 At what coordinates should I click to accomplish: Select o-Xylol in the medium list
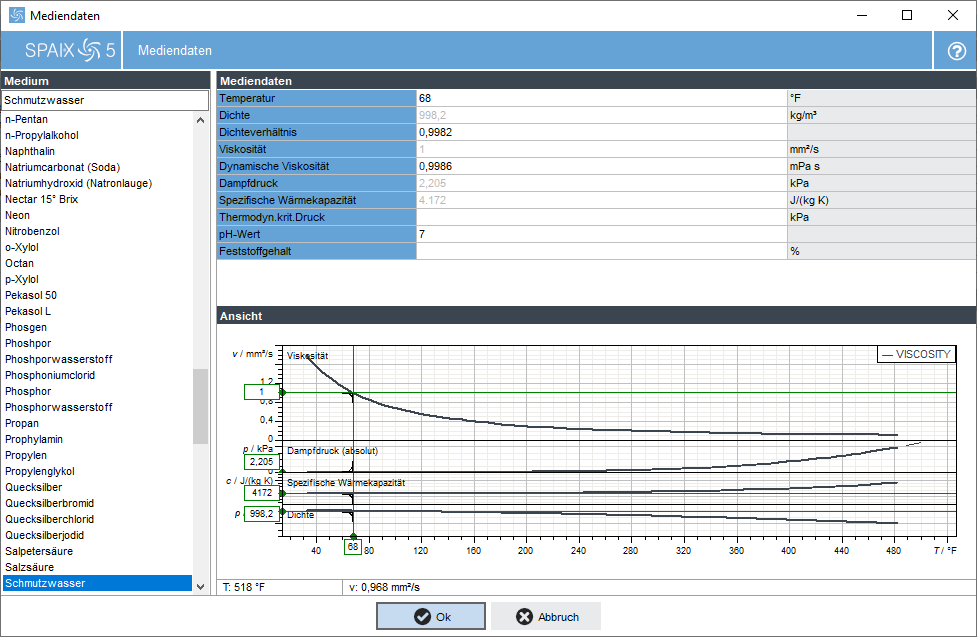(22, 247)
